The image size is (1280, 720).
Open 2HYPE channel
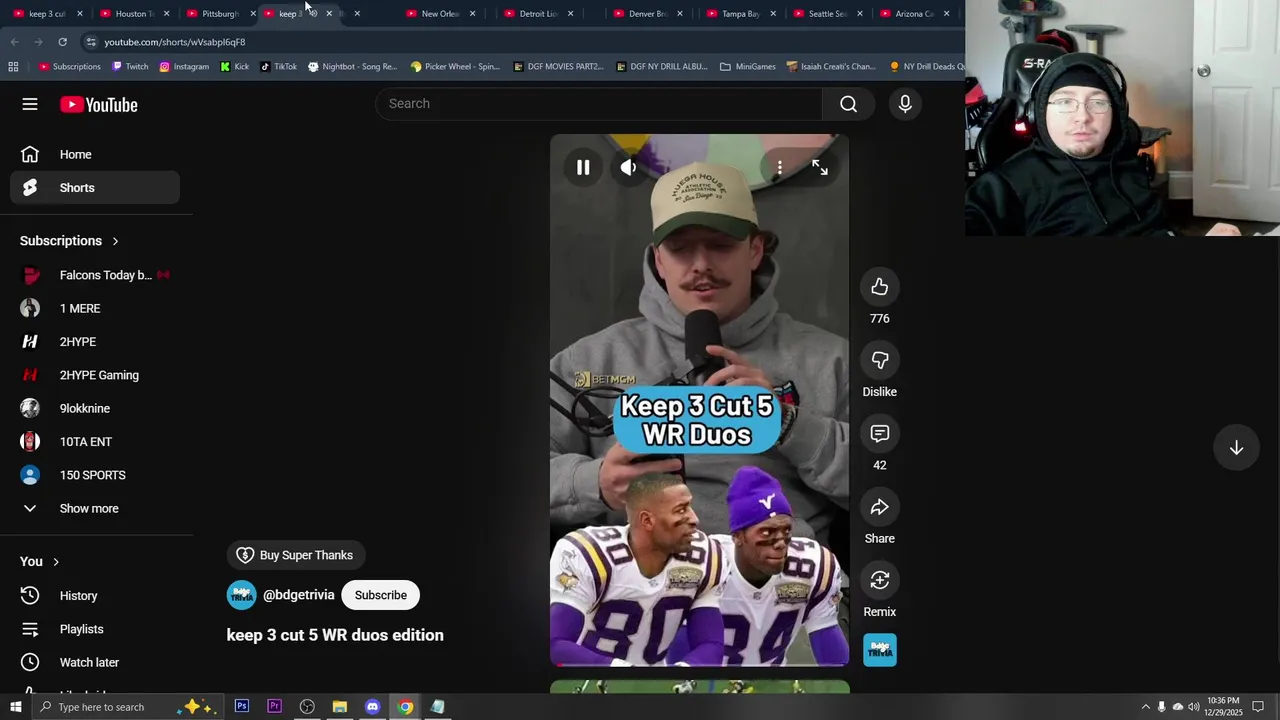click(95, 342)
